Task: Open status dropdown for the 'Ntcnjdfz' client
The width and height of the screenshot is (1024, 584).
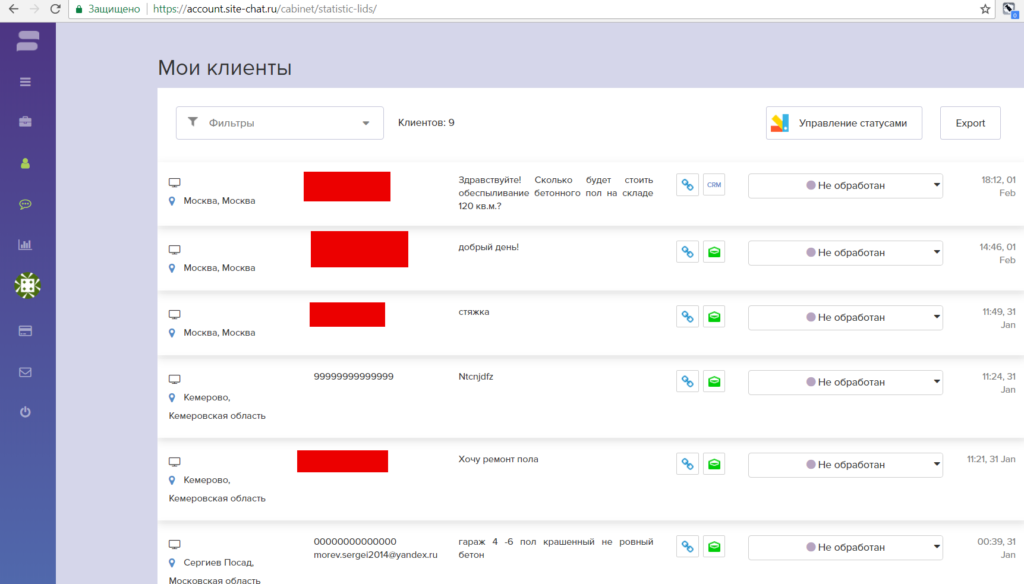Action: [x=845, y=383]
